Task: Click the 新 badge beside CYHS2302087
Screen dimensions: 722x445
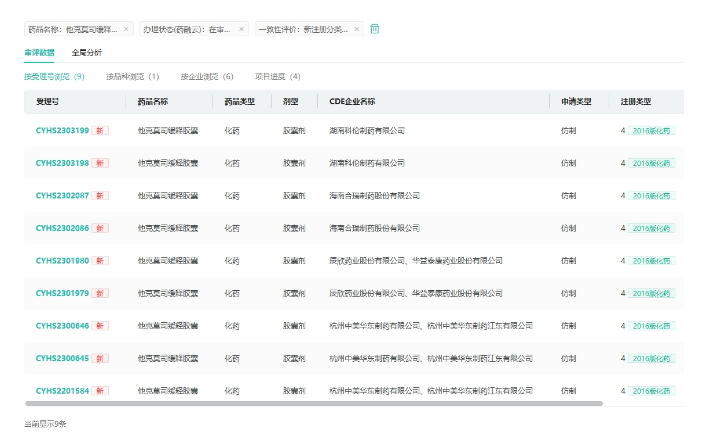Action: 101,196
